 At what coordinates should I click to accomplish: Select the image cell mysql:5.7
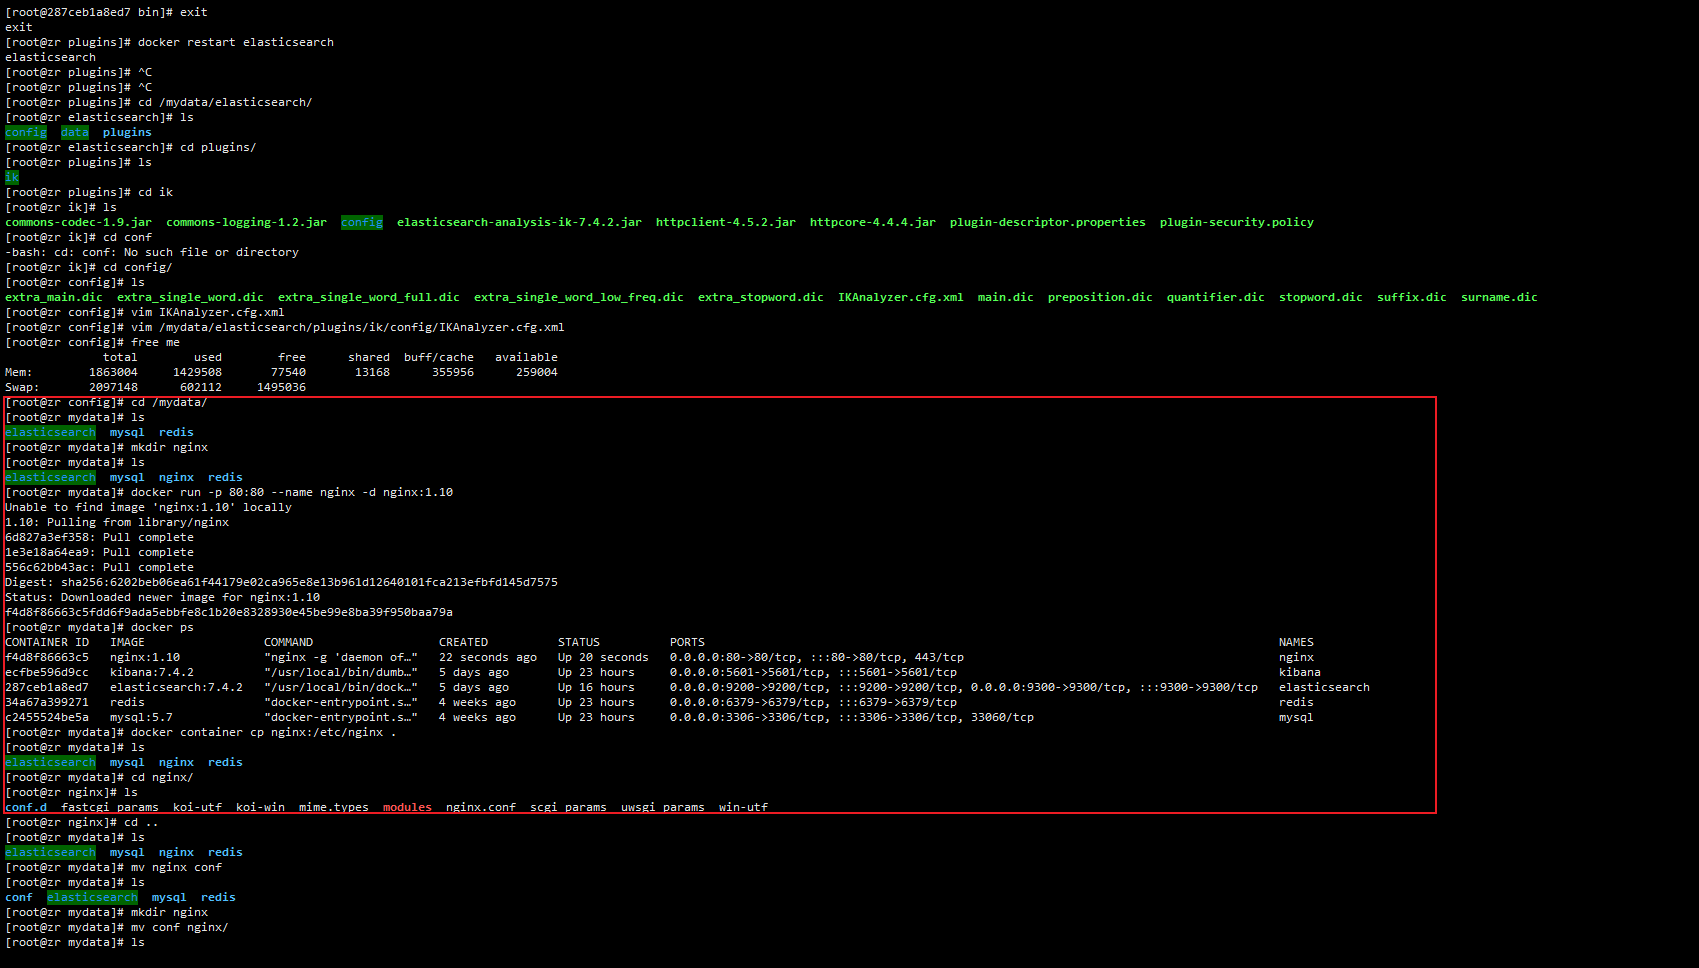coord(141,717)
